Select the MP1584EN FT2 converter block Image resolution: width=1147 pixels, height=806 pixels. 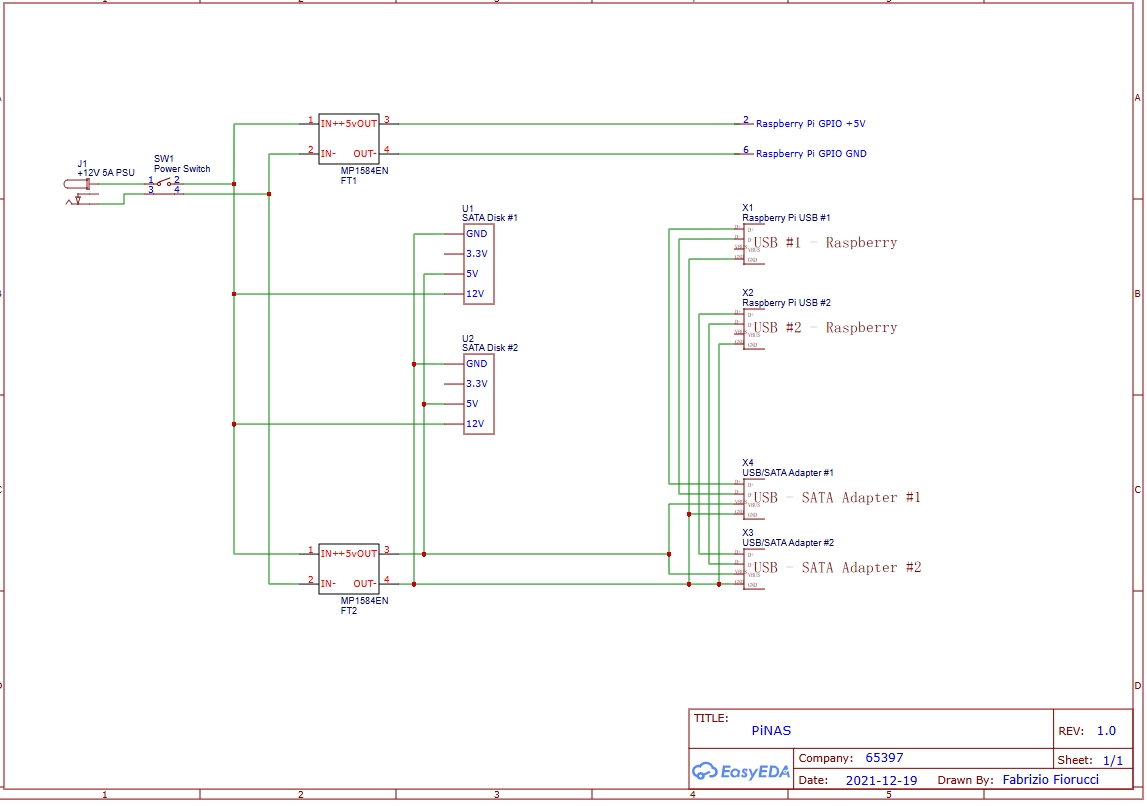point(349,568)
